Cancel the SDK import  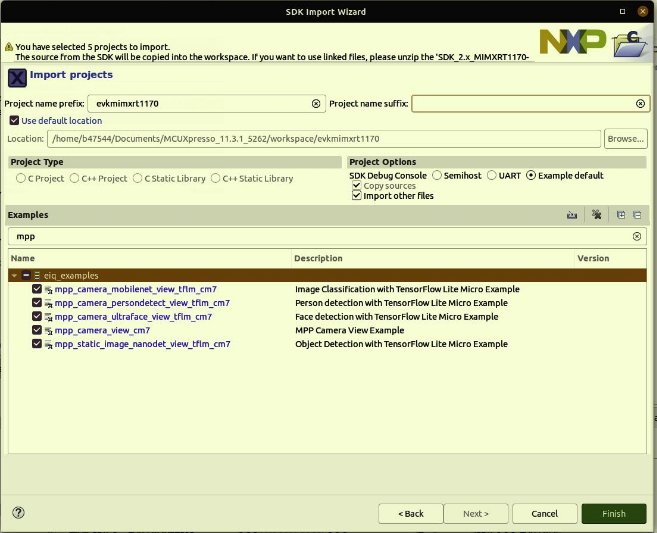point(545,513)
